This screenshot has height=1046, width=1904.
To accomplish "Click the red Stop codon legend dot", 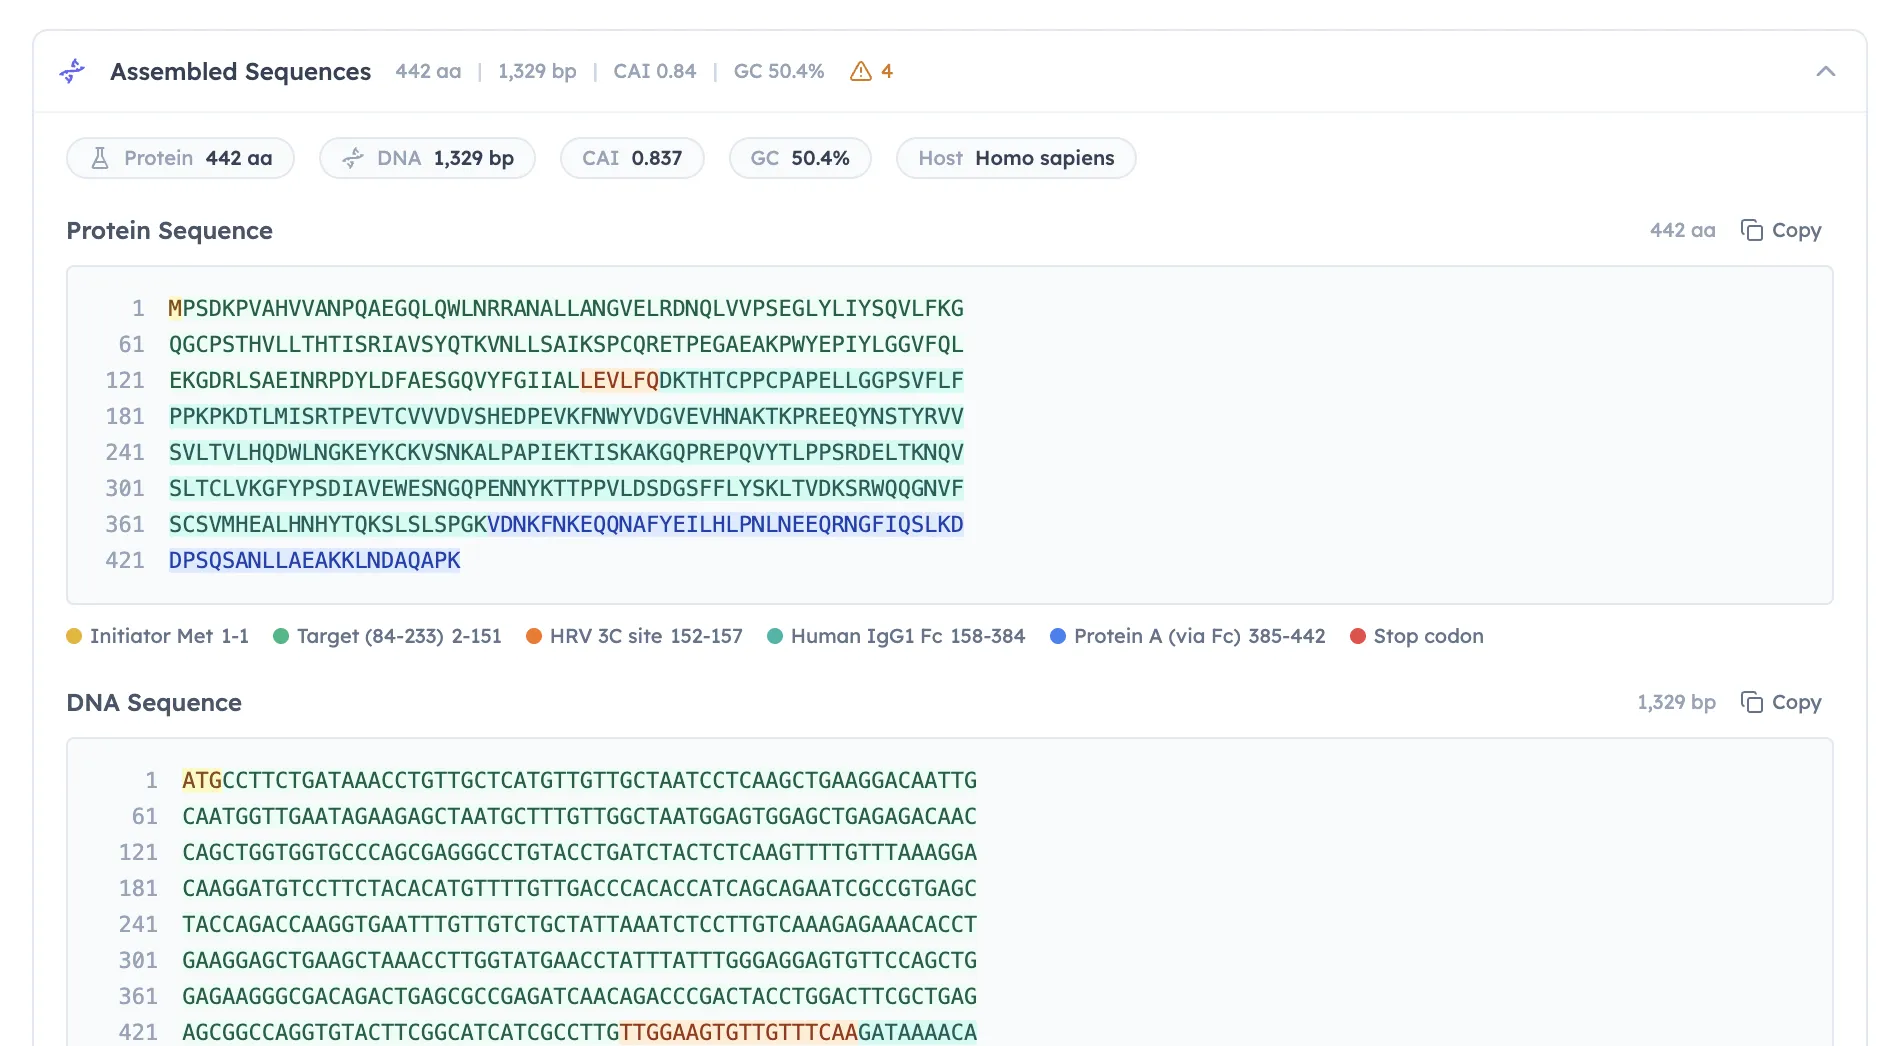I will click(x=1358, y=636).
